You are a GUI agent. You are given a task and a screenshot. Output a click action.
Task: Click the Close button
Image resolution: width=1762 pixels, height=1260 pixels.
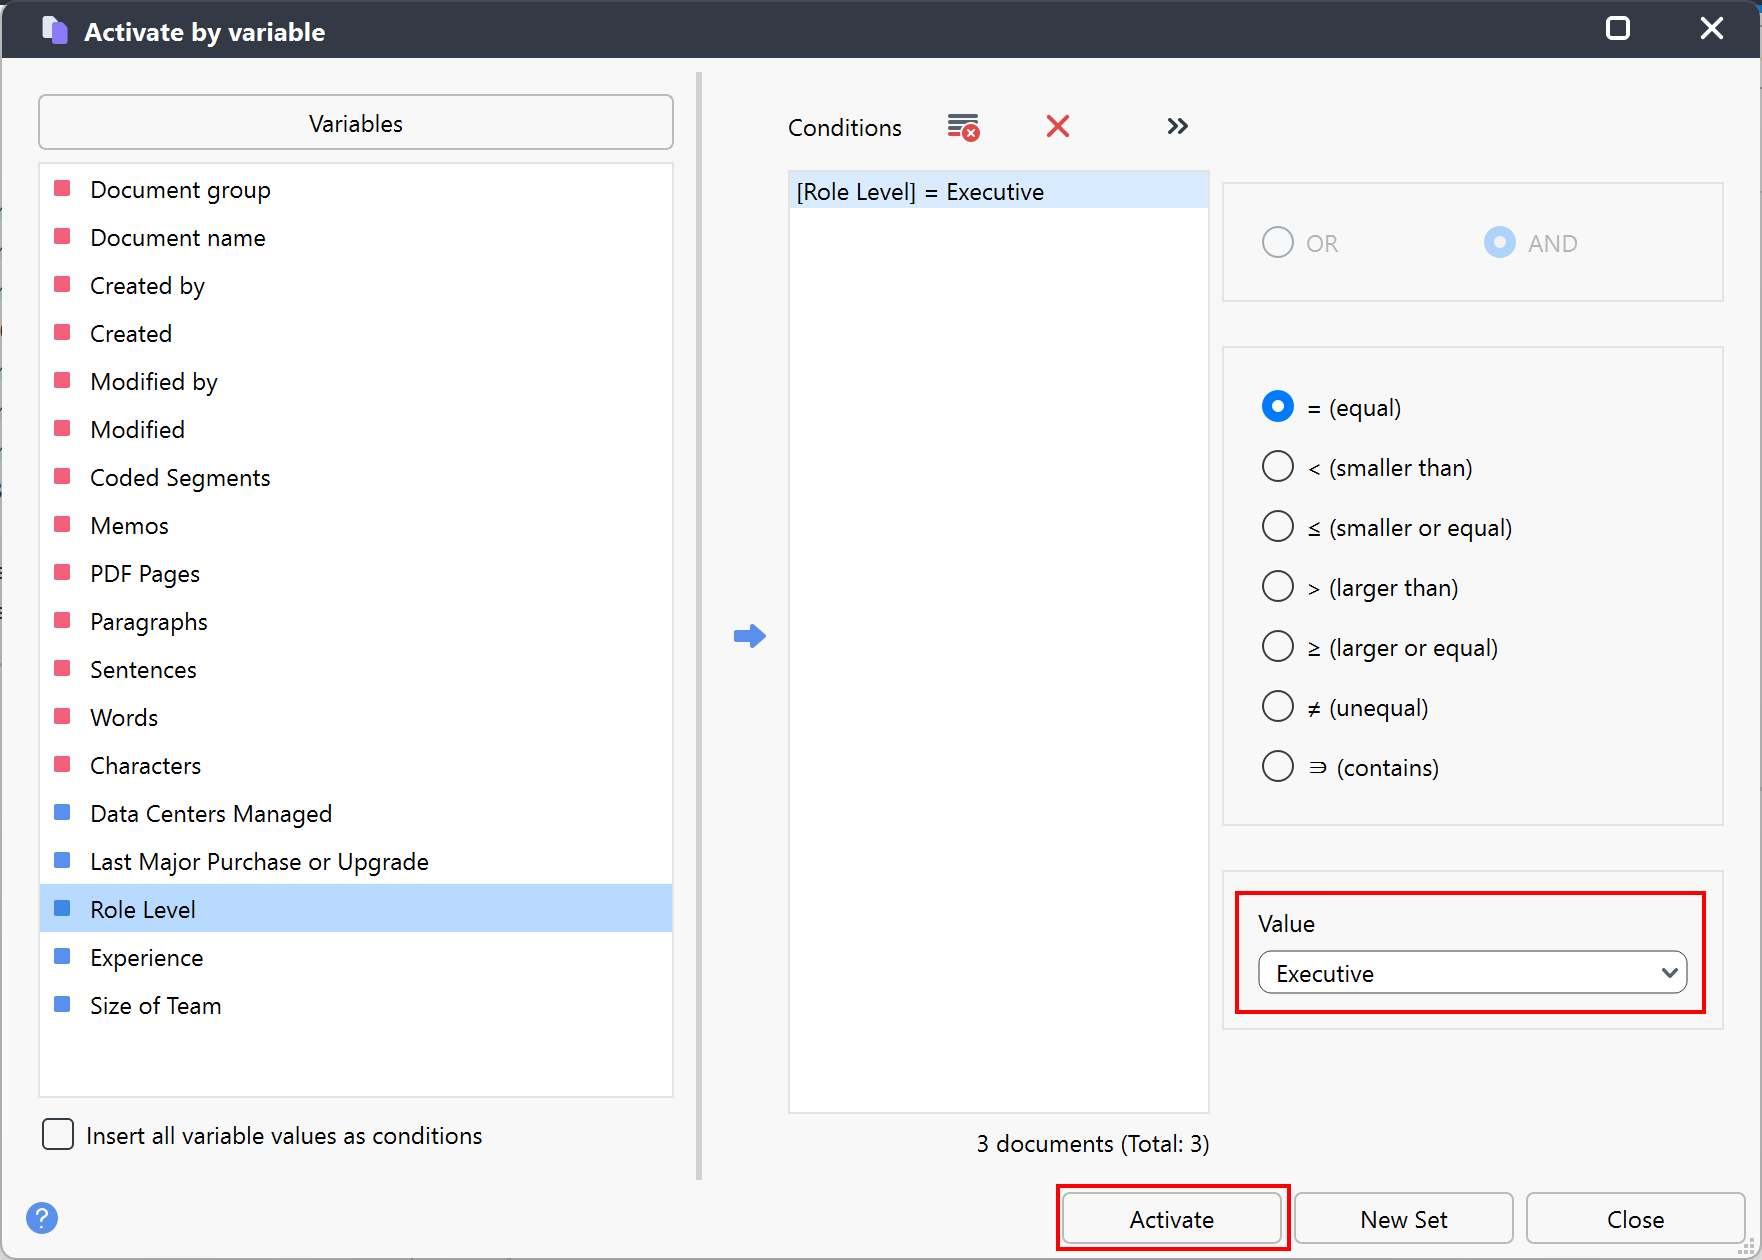[x=1635, y=1219]
